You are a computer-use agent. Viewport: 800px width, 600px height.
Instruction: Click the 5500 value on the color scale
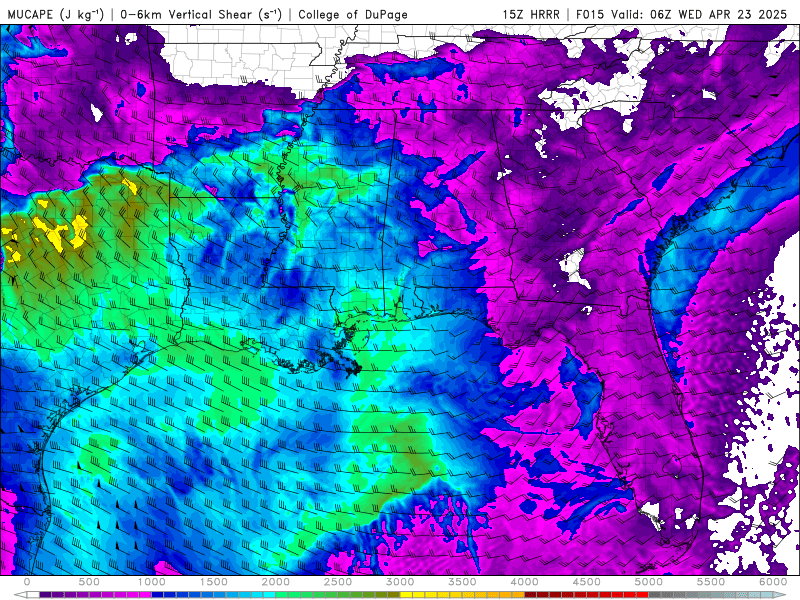[x=711, y=582]
